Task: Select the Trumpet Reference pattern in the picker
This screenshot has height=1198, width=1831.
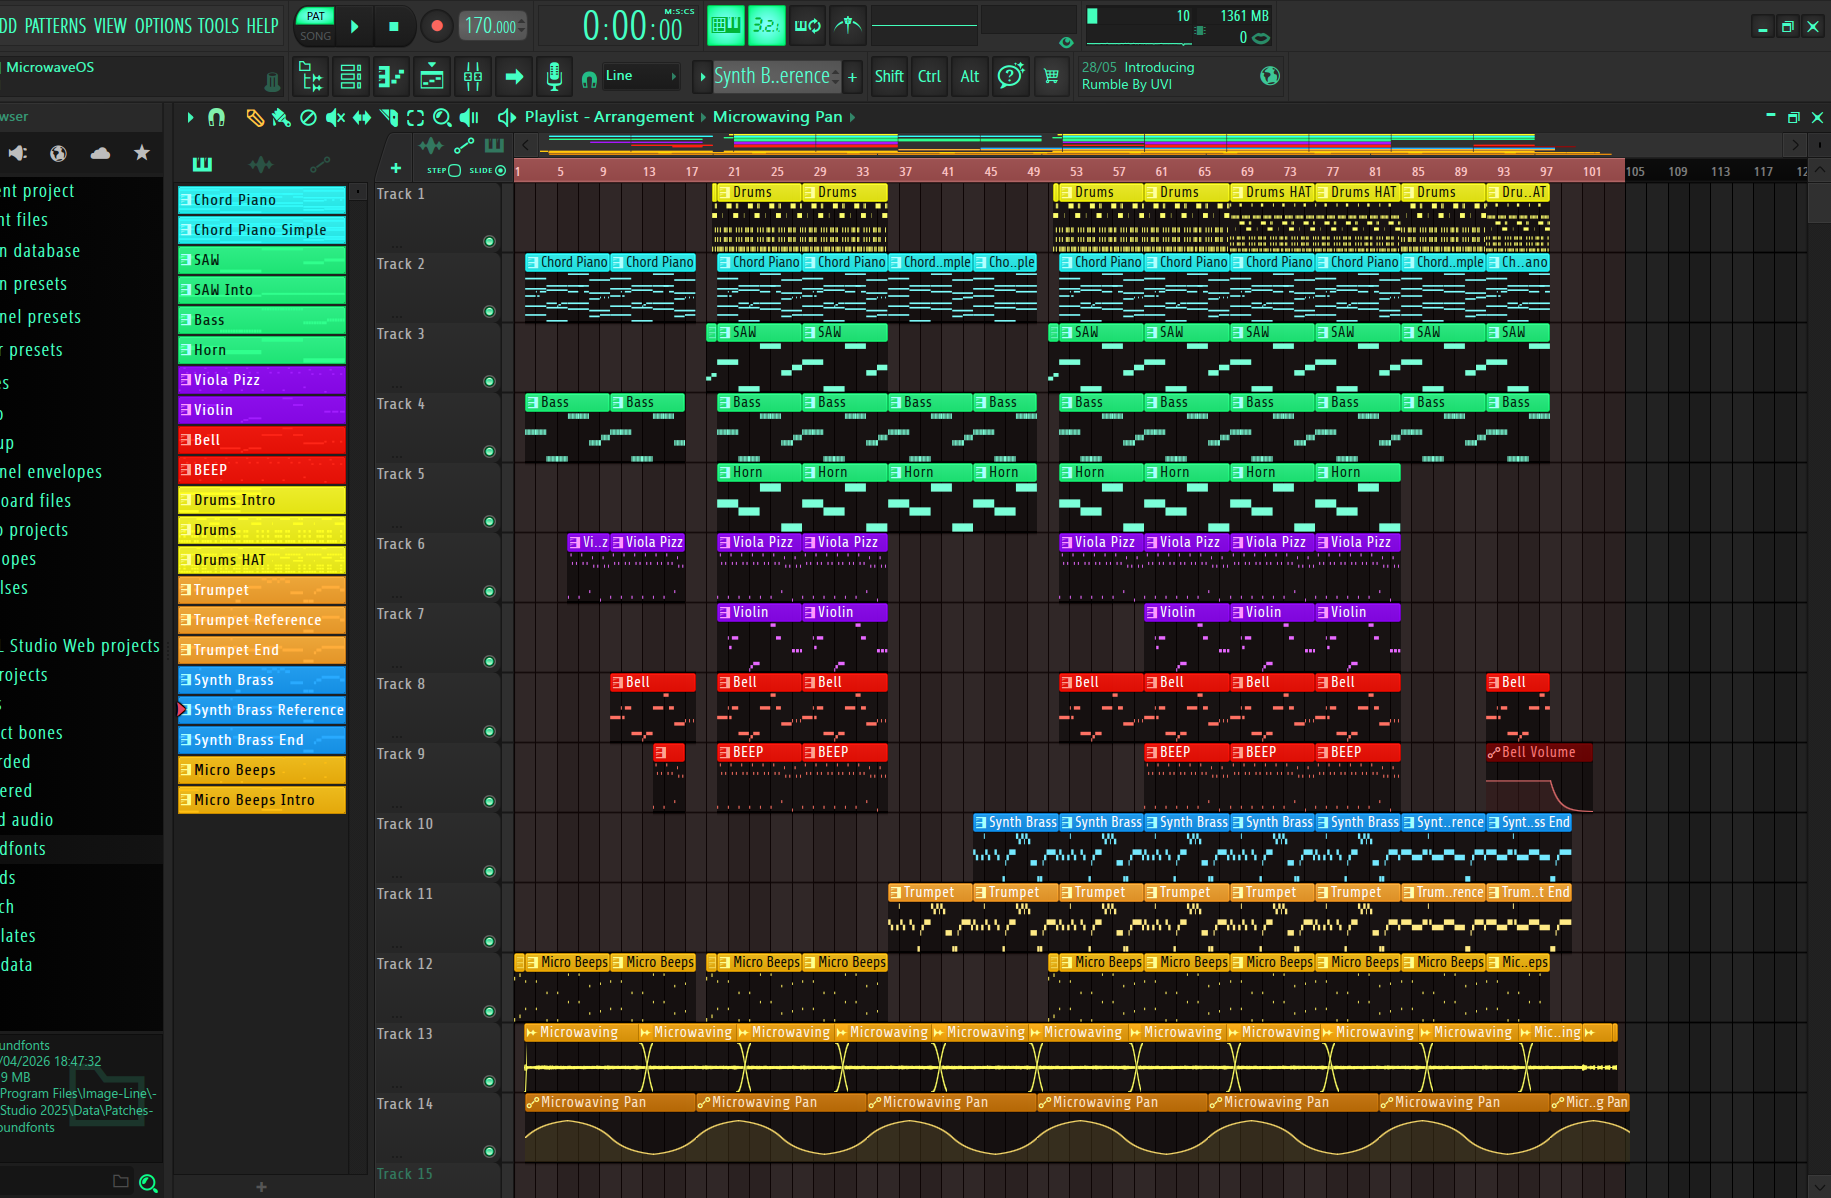Action: (x=262, y=620)
